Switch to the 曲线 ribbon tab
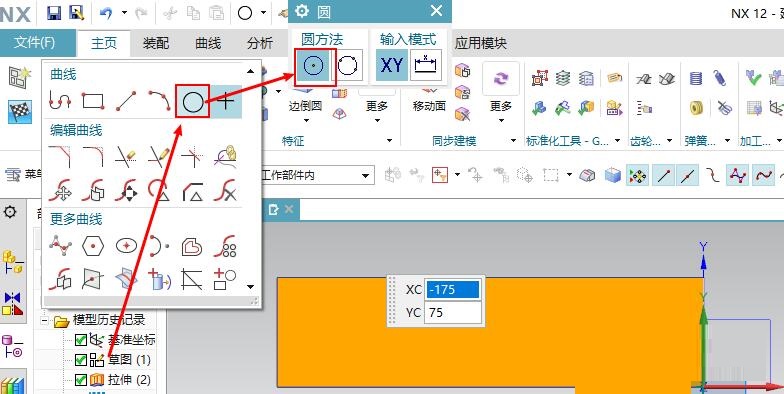This screenshot has height=394, width=784. 208,44
